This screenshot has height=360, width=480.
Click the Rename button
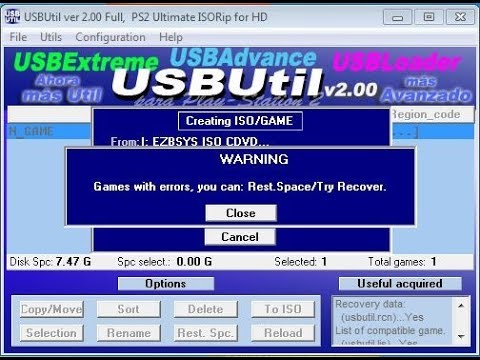[129, 333]
